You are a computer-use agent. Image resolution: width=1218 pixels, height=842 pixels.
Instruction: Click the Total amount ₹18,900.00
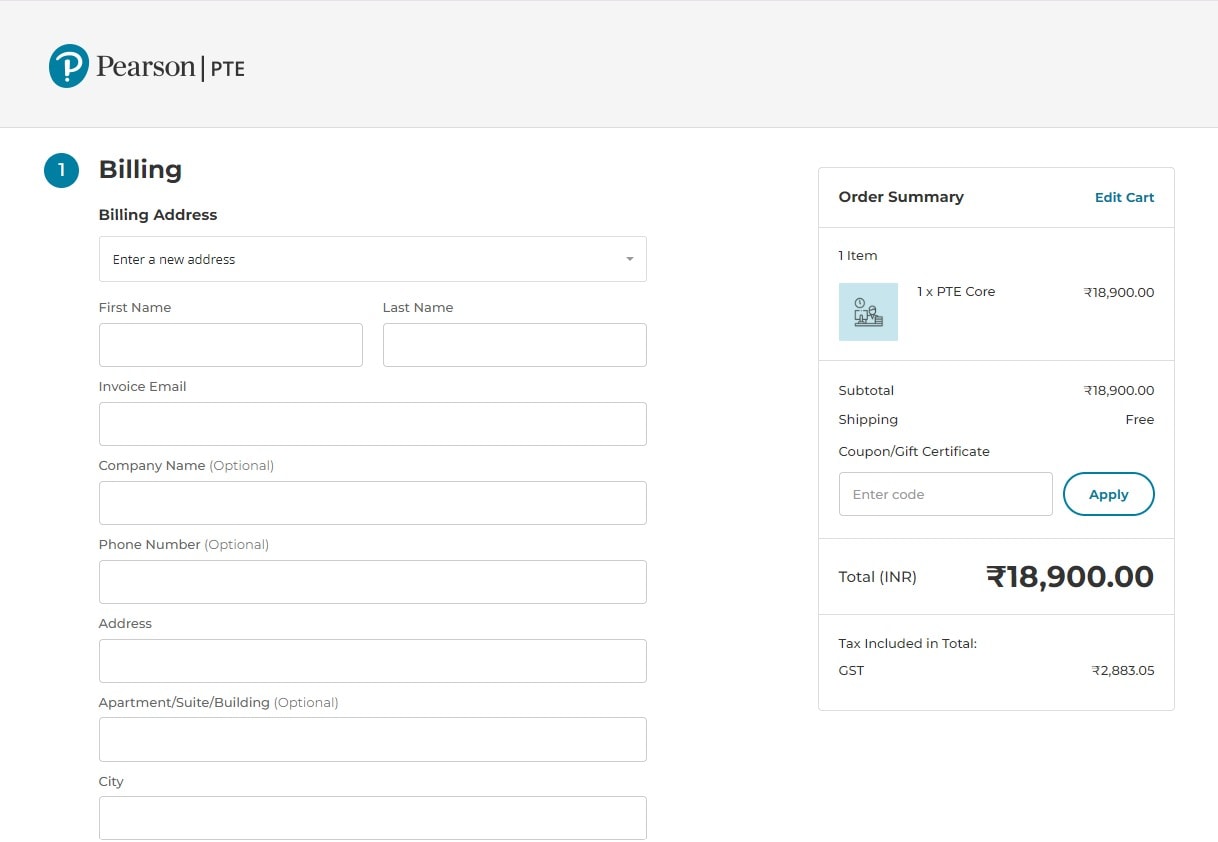click(x=1070, y=576)
